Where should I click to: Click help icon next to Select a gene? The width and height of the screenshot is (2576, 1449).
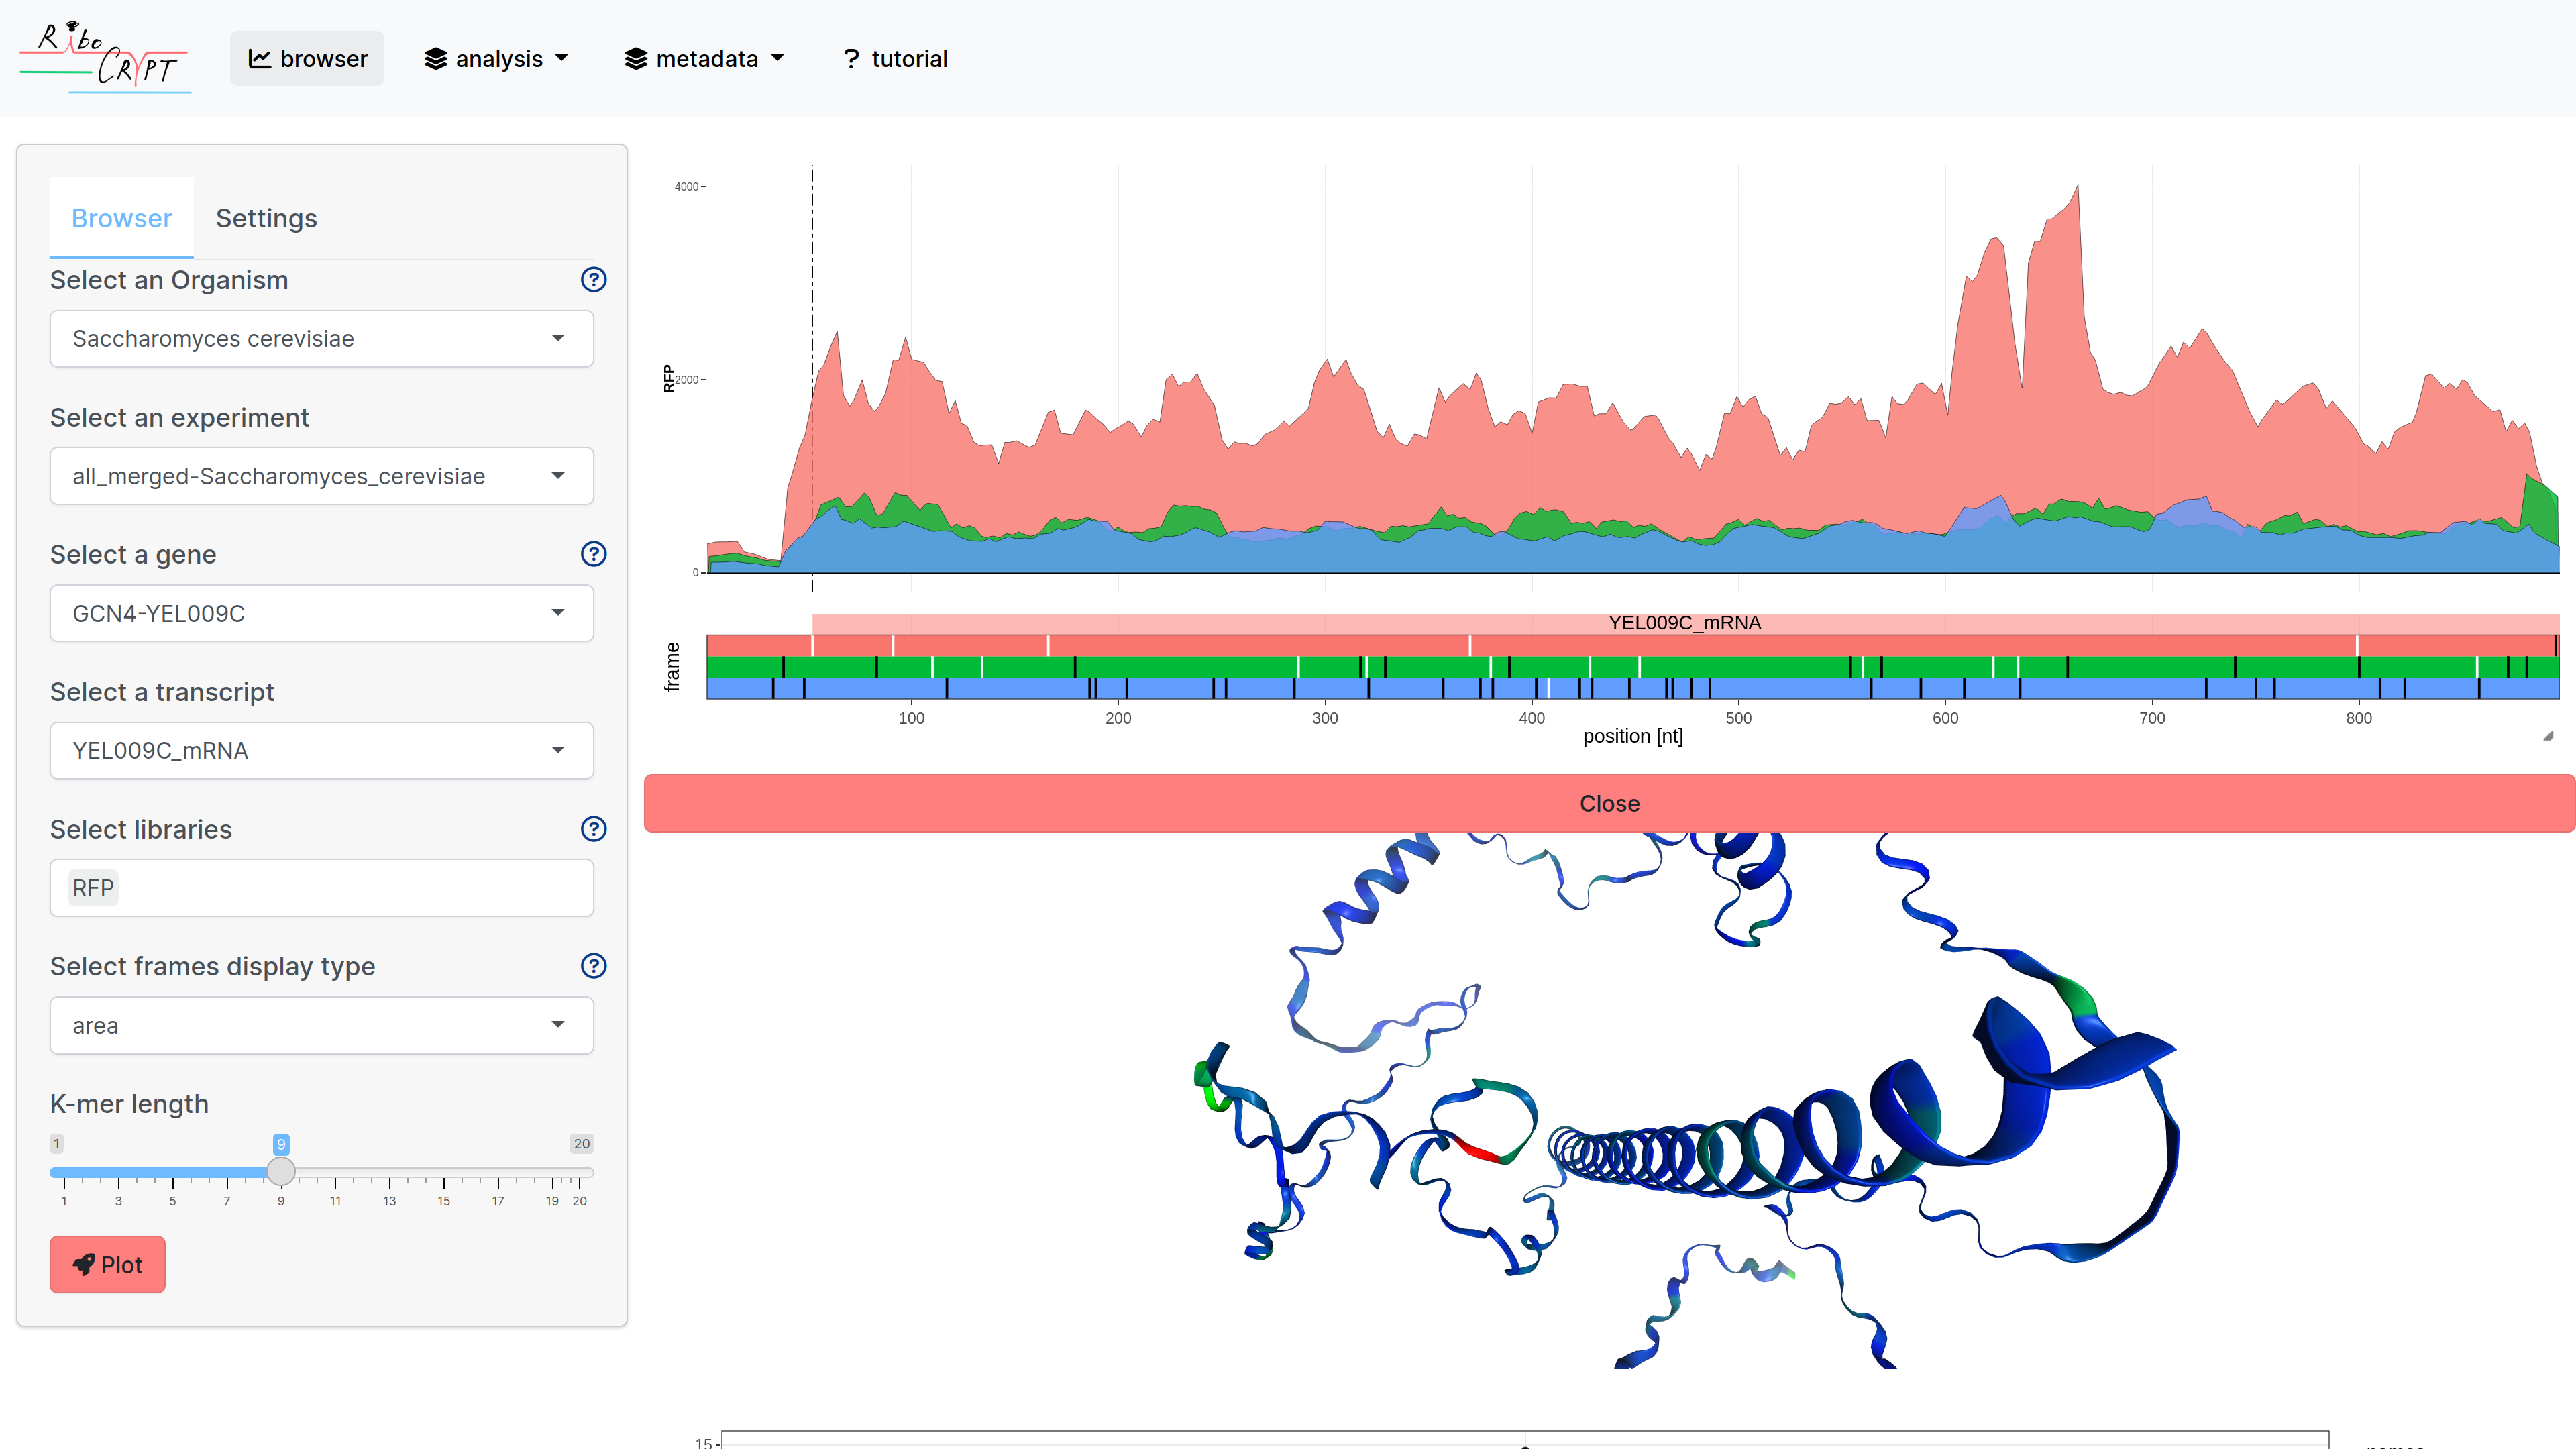click(x=593, y=554)
